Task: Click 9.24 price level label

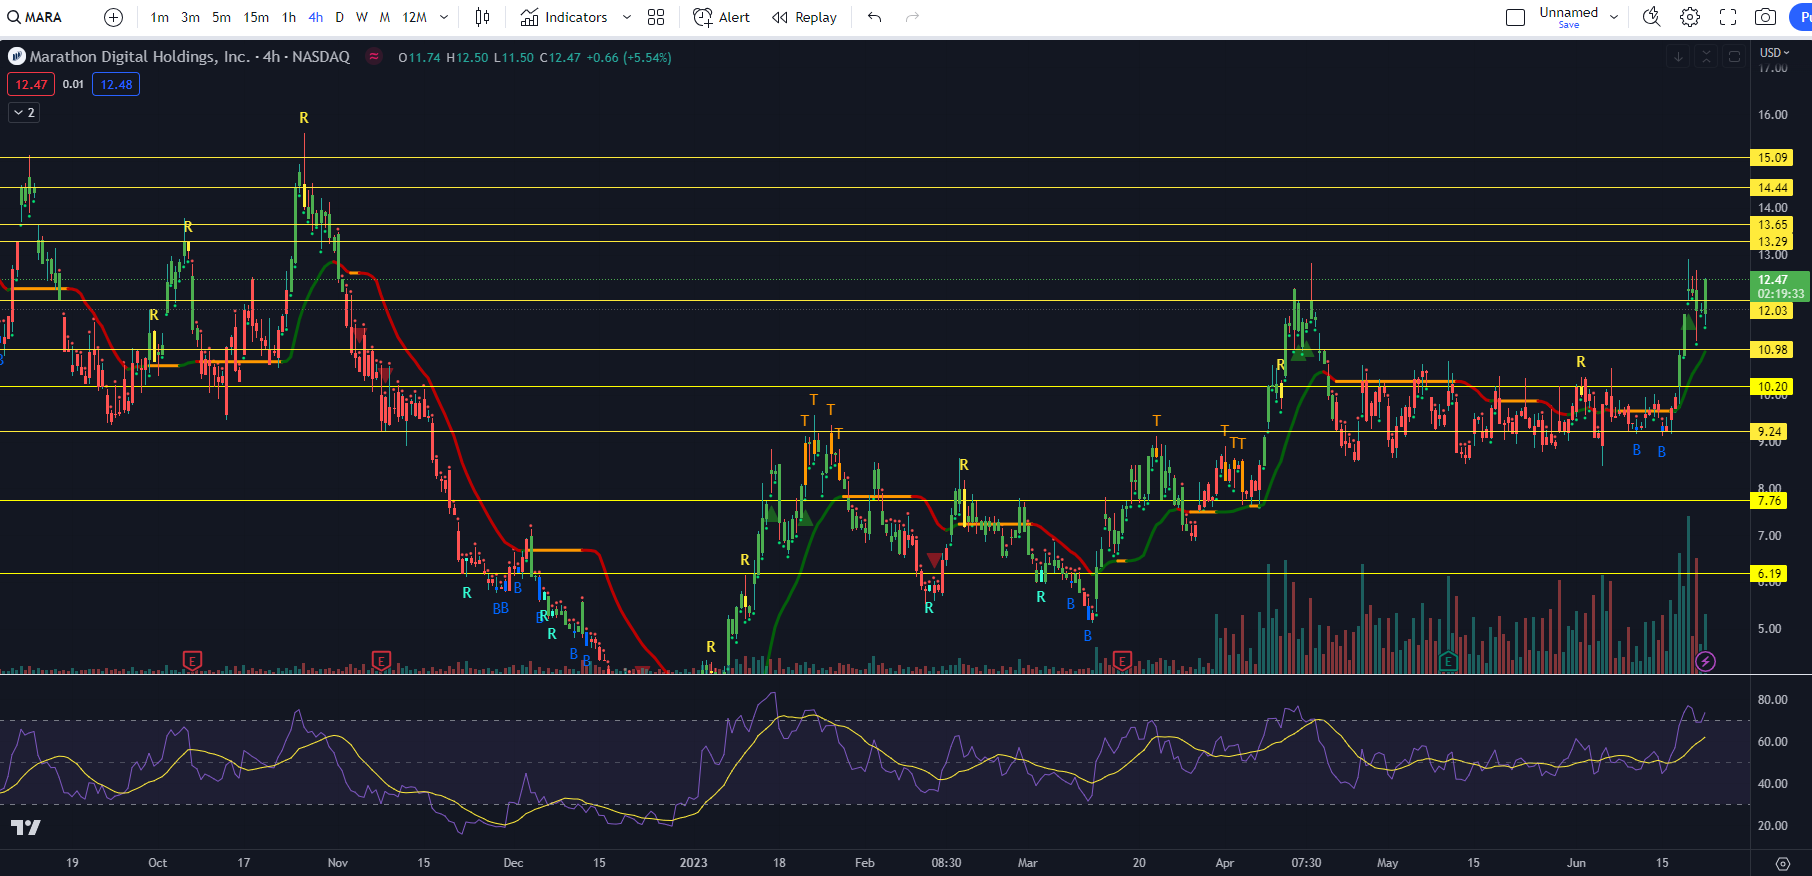Action: 1769,432
